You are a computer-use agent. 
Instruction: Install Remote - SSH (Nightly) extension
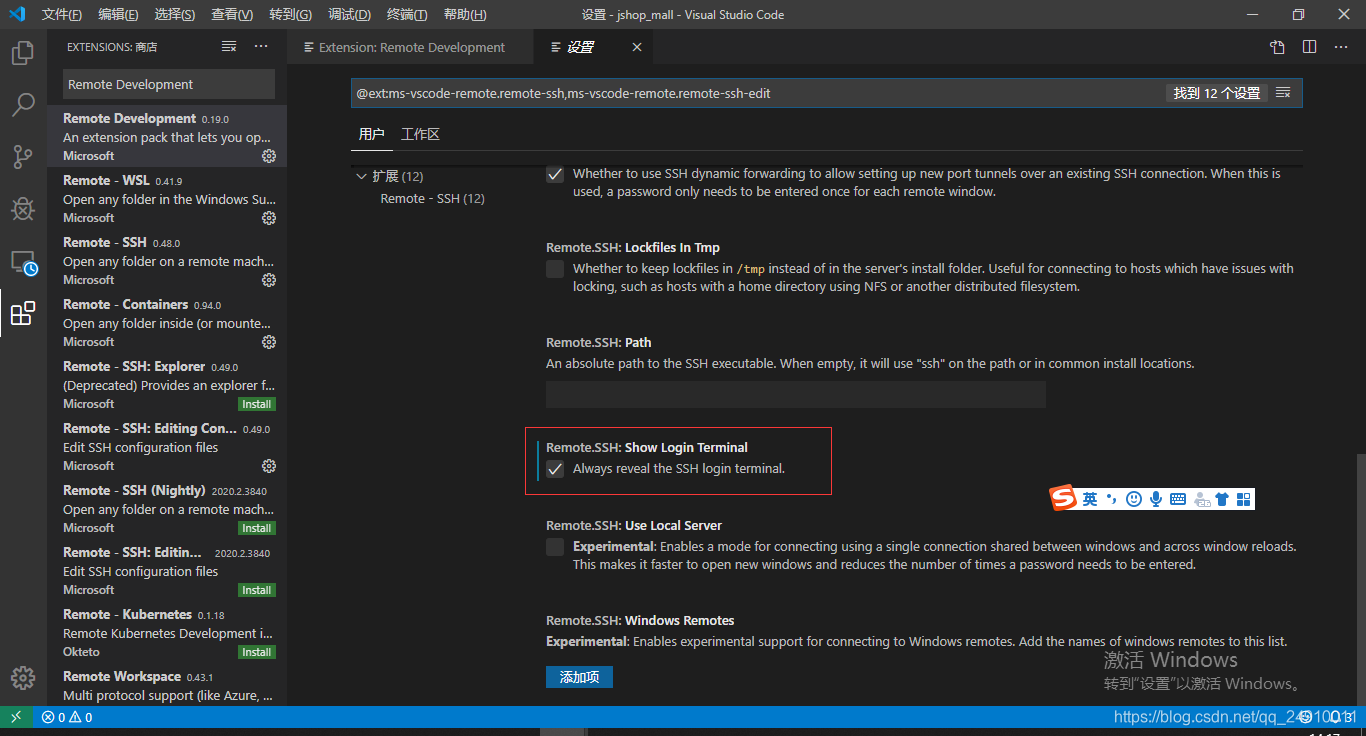tap(257, 528)
